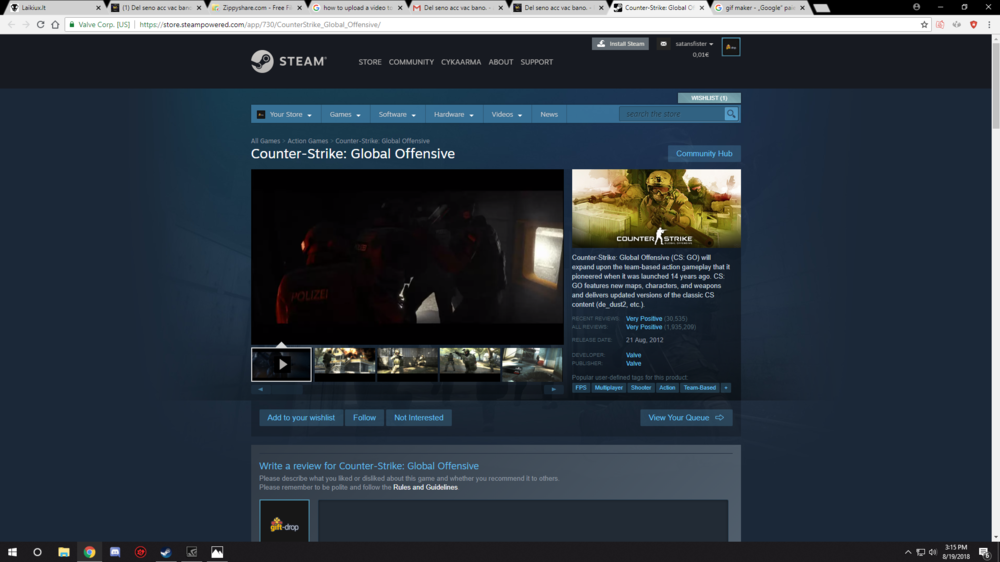Open the Chrome three-dot menu
The height and width of the screenshot is (562, 1000).
[x=989, y=24]
